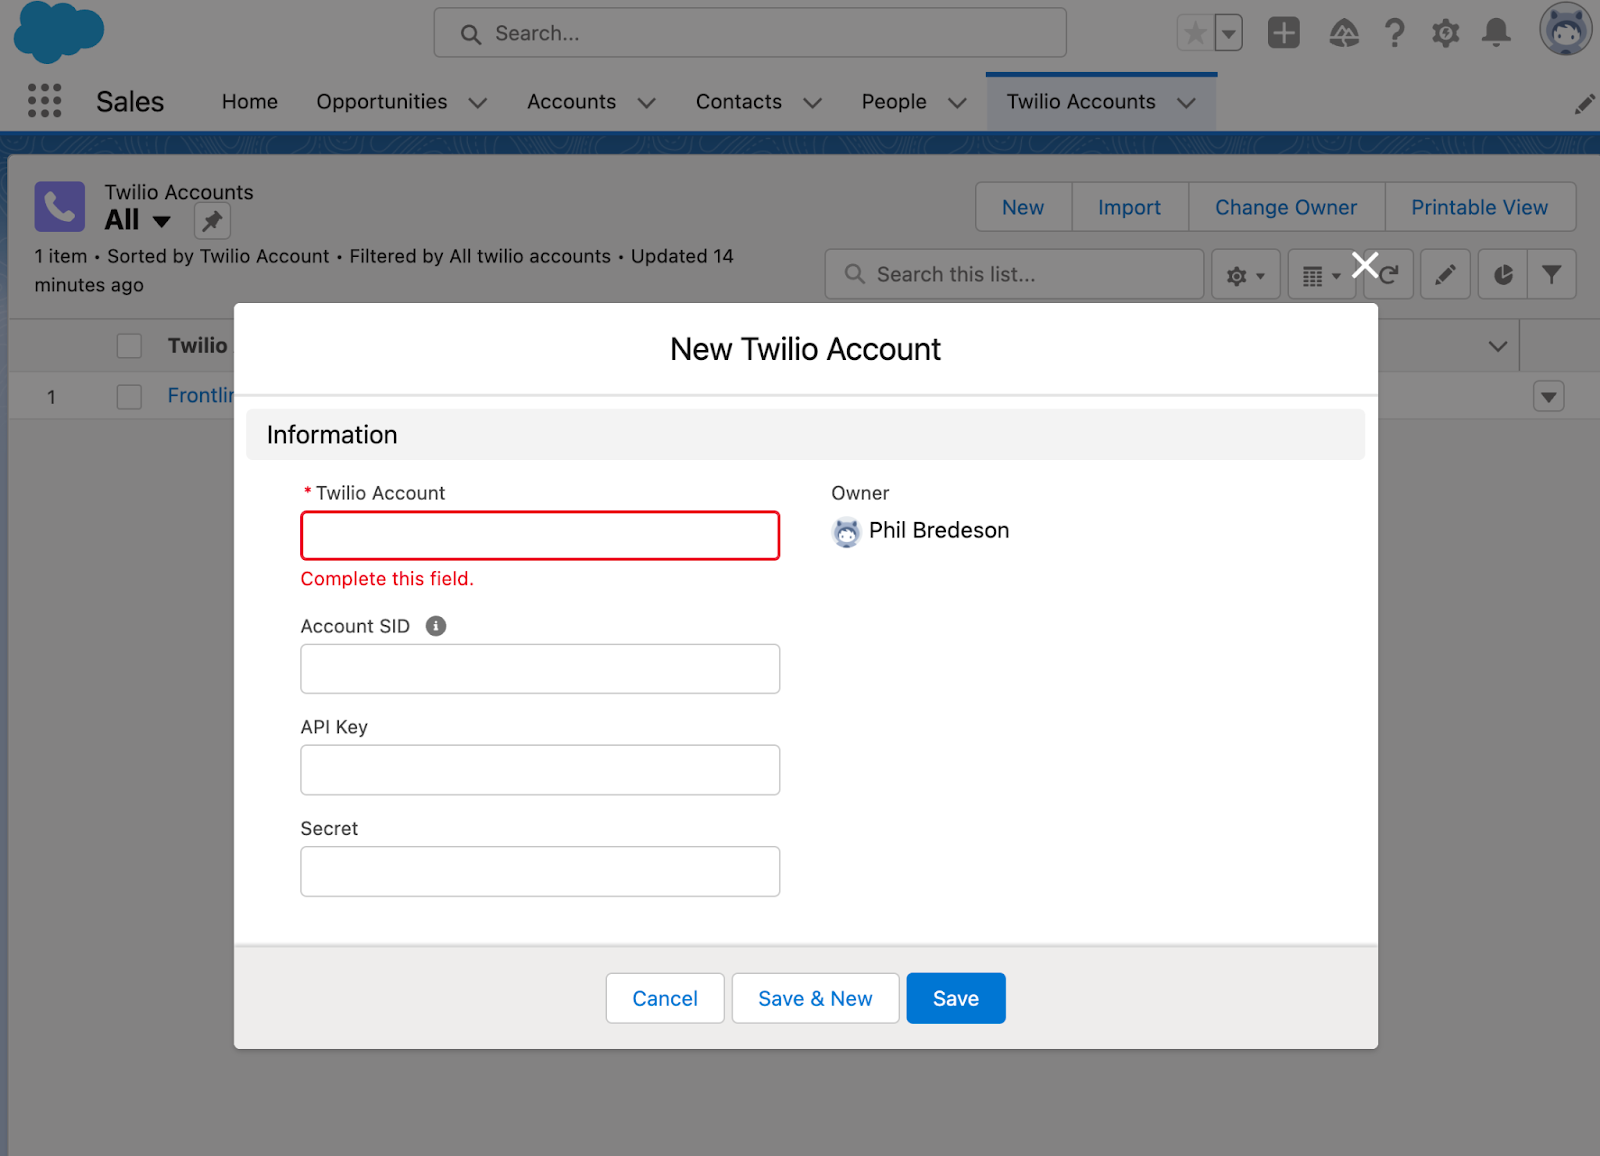Click the Twilio Accounts phone icon
Image resolution: width=1600 pixels, height=1156 pixels.
click(x=60, y=206)
